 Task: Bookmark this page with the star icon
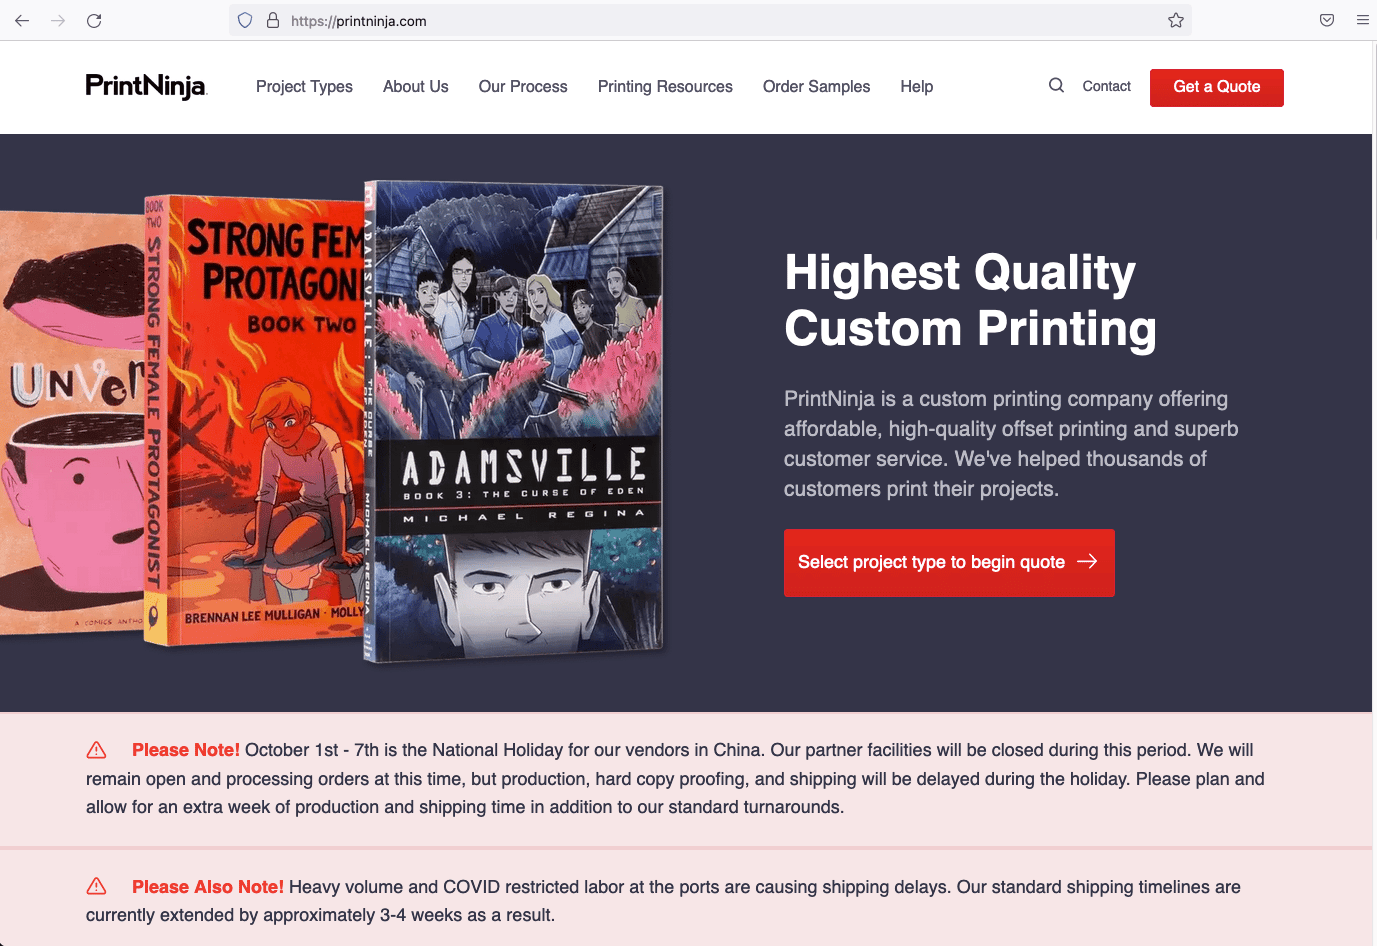tap(1176, 20)
